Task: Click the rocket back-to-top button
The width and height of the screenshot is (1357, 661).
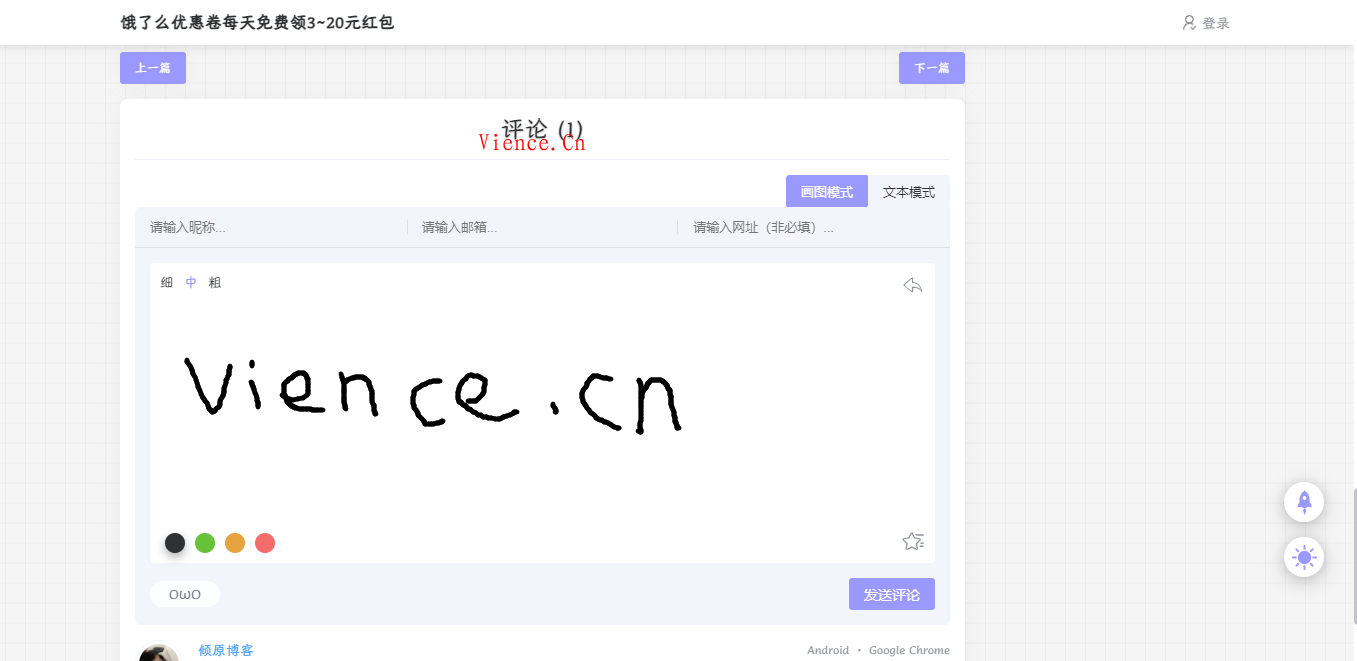Action: click(1303, 501)
